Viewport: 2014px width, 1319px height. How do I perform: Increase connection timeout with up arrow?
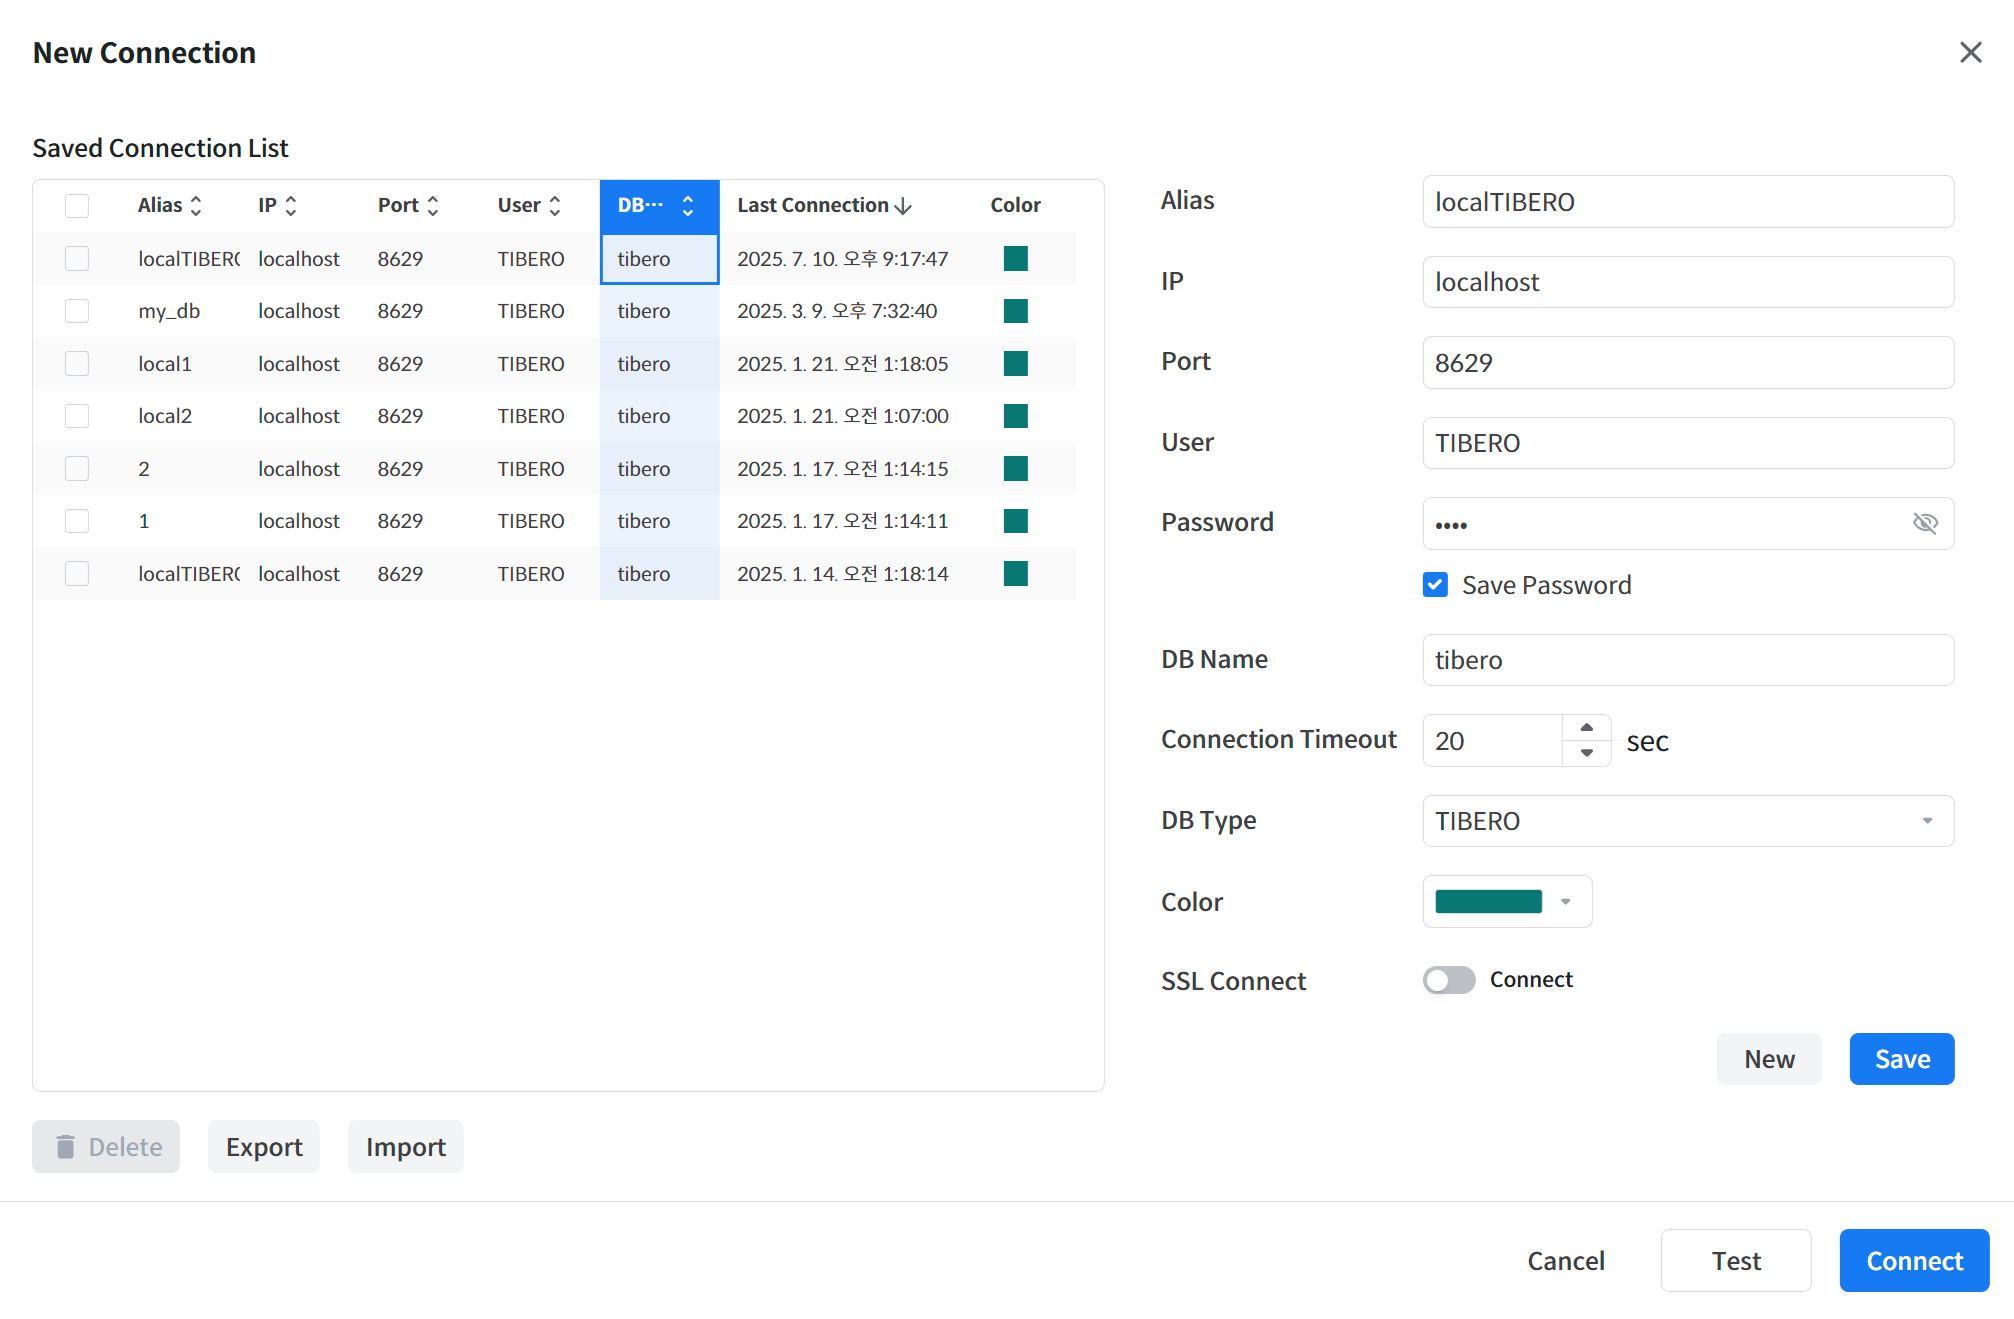click(1586, 727)
